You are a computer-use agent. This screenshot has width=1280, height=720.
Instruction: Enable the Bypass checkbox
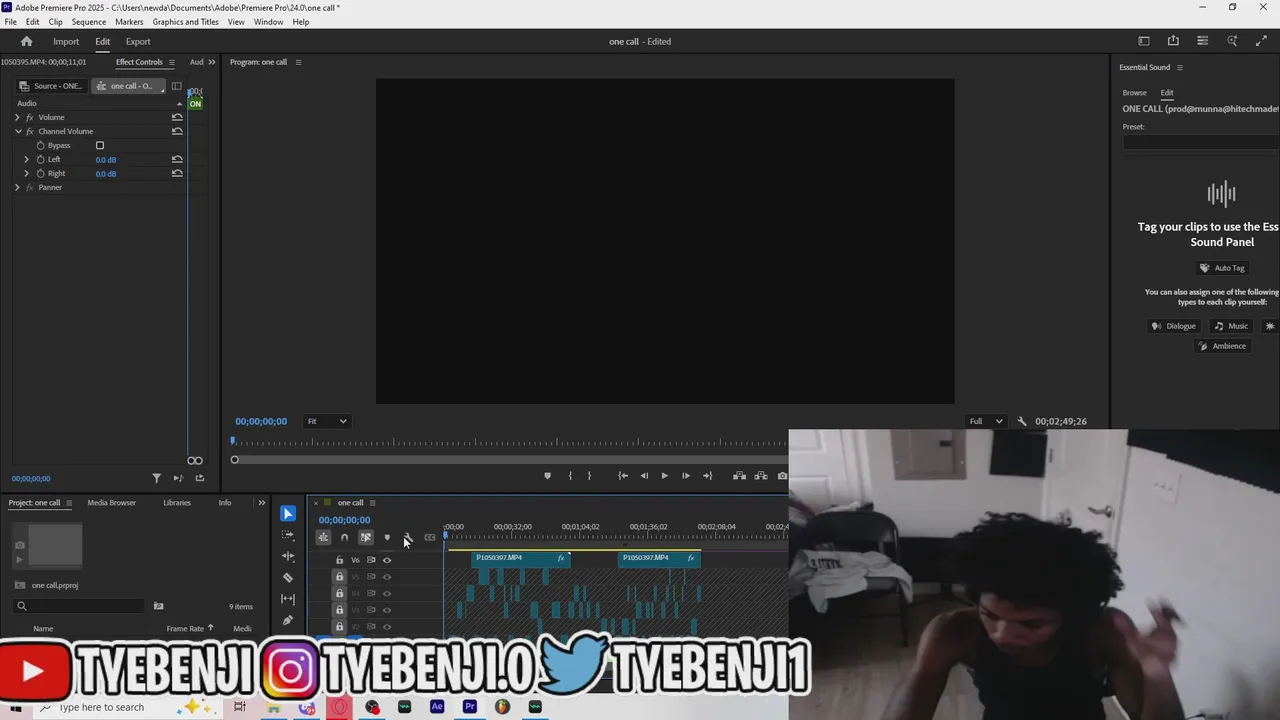pyautogui.click(x=100, y=145)
